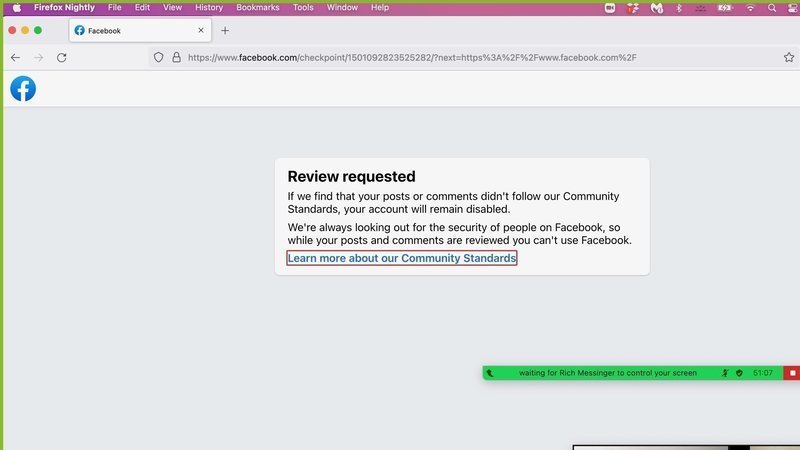Select the Facebook browser tab
800x450 pixels.
pos(130,31)
